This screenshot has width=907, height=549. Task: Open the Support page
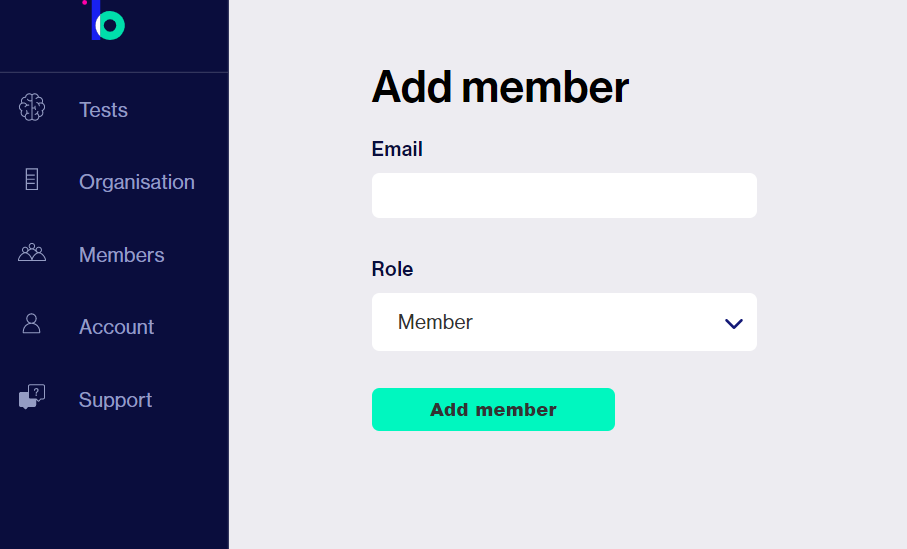tap(115, 400)
